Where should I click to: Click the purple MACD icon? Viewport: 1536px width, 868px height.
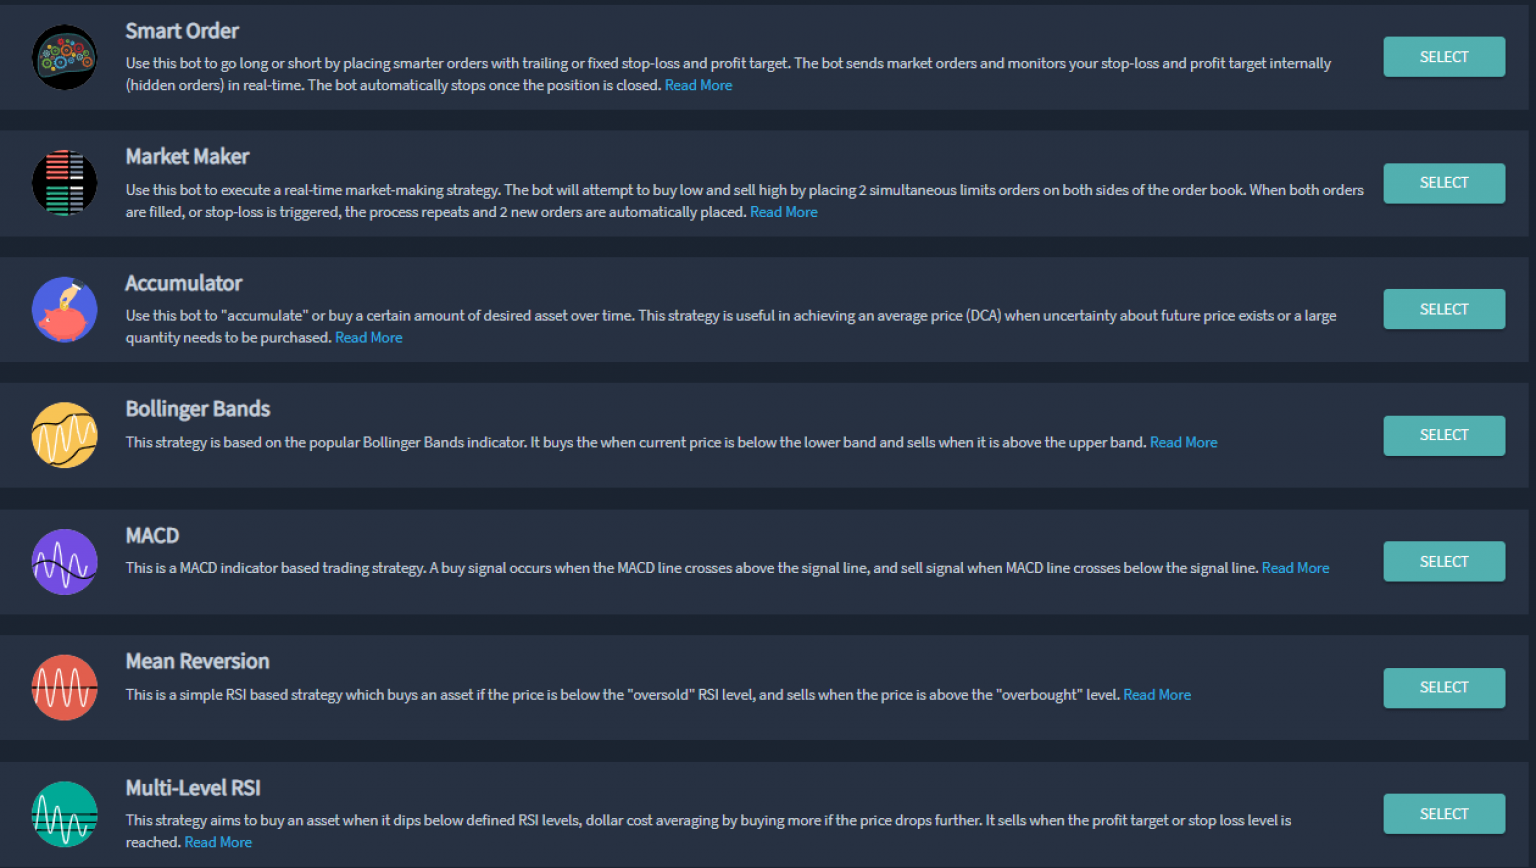point(64,562)
